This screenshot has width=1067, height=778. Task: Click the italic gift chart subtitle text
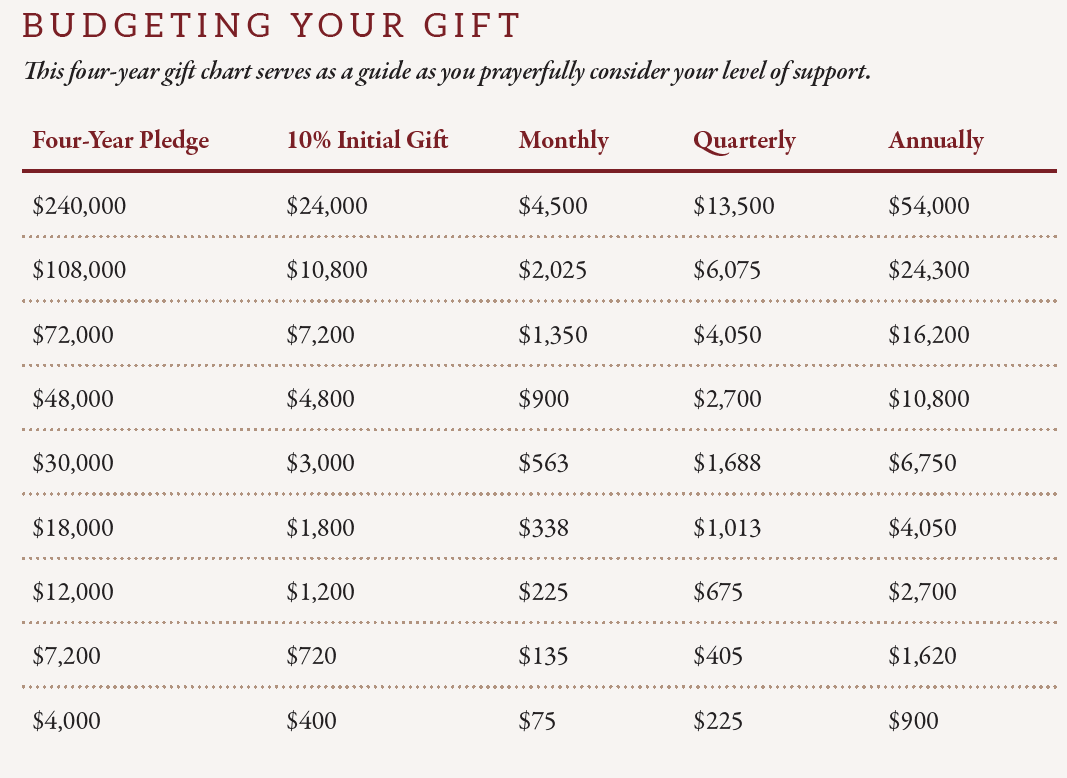click(x=446, y=73)
